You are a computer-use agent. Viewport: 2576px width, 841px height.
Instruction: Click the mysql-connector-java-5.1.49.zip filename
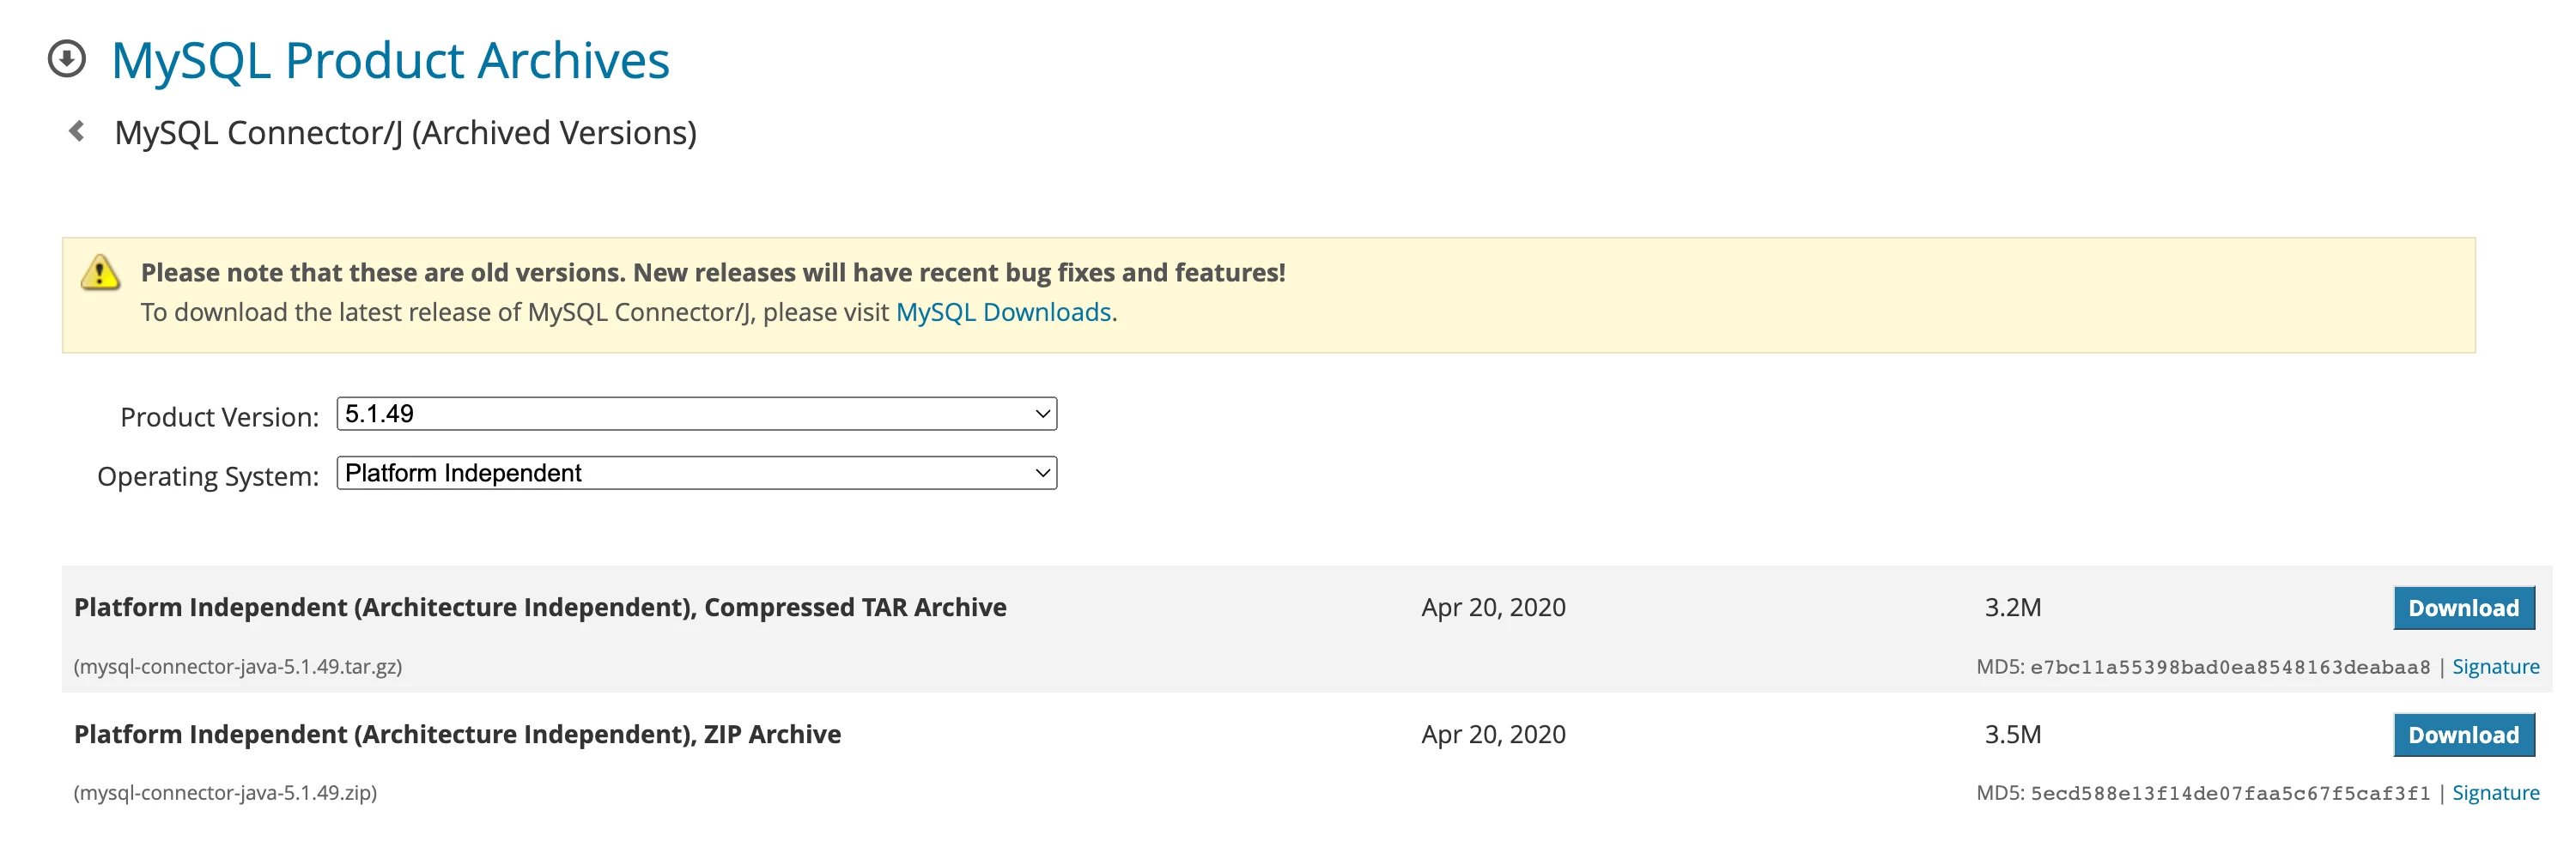pos(225,792)
